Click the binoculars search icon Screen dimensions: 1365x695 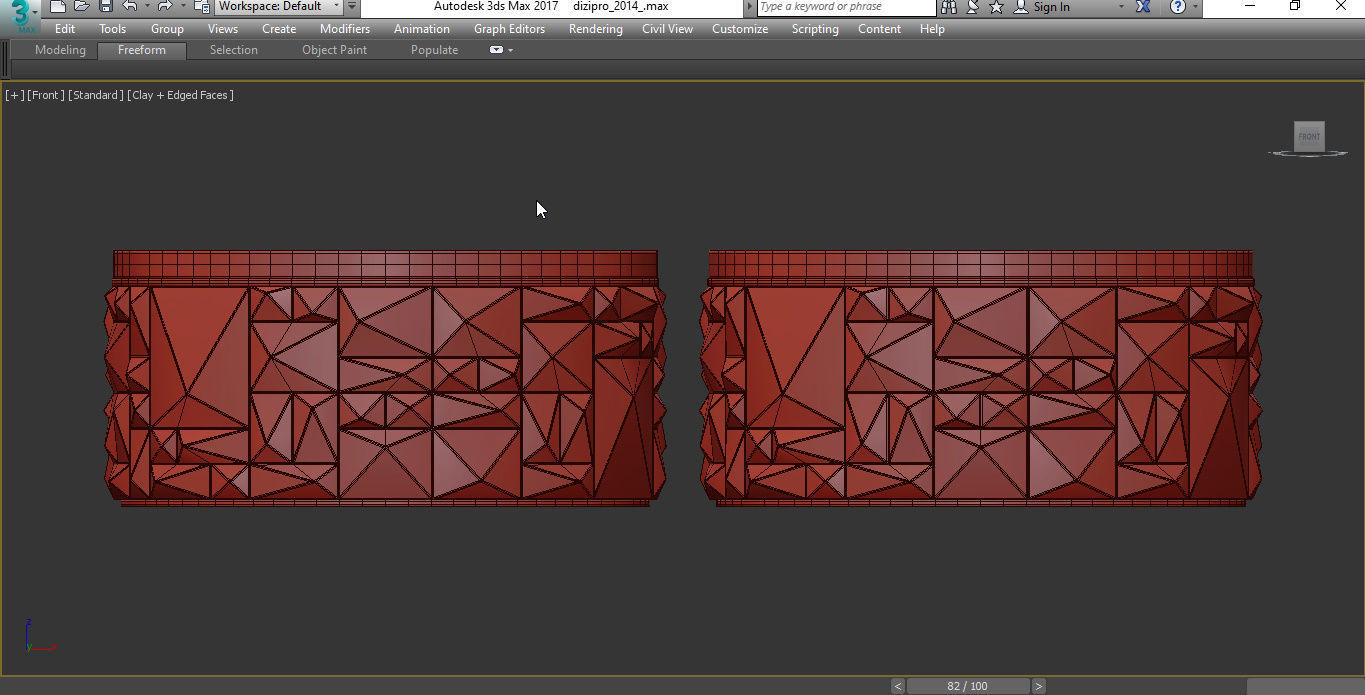coord(949,7)
